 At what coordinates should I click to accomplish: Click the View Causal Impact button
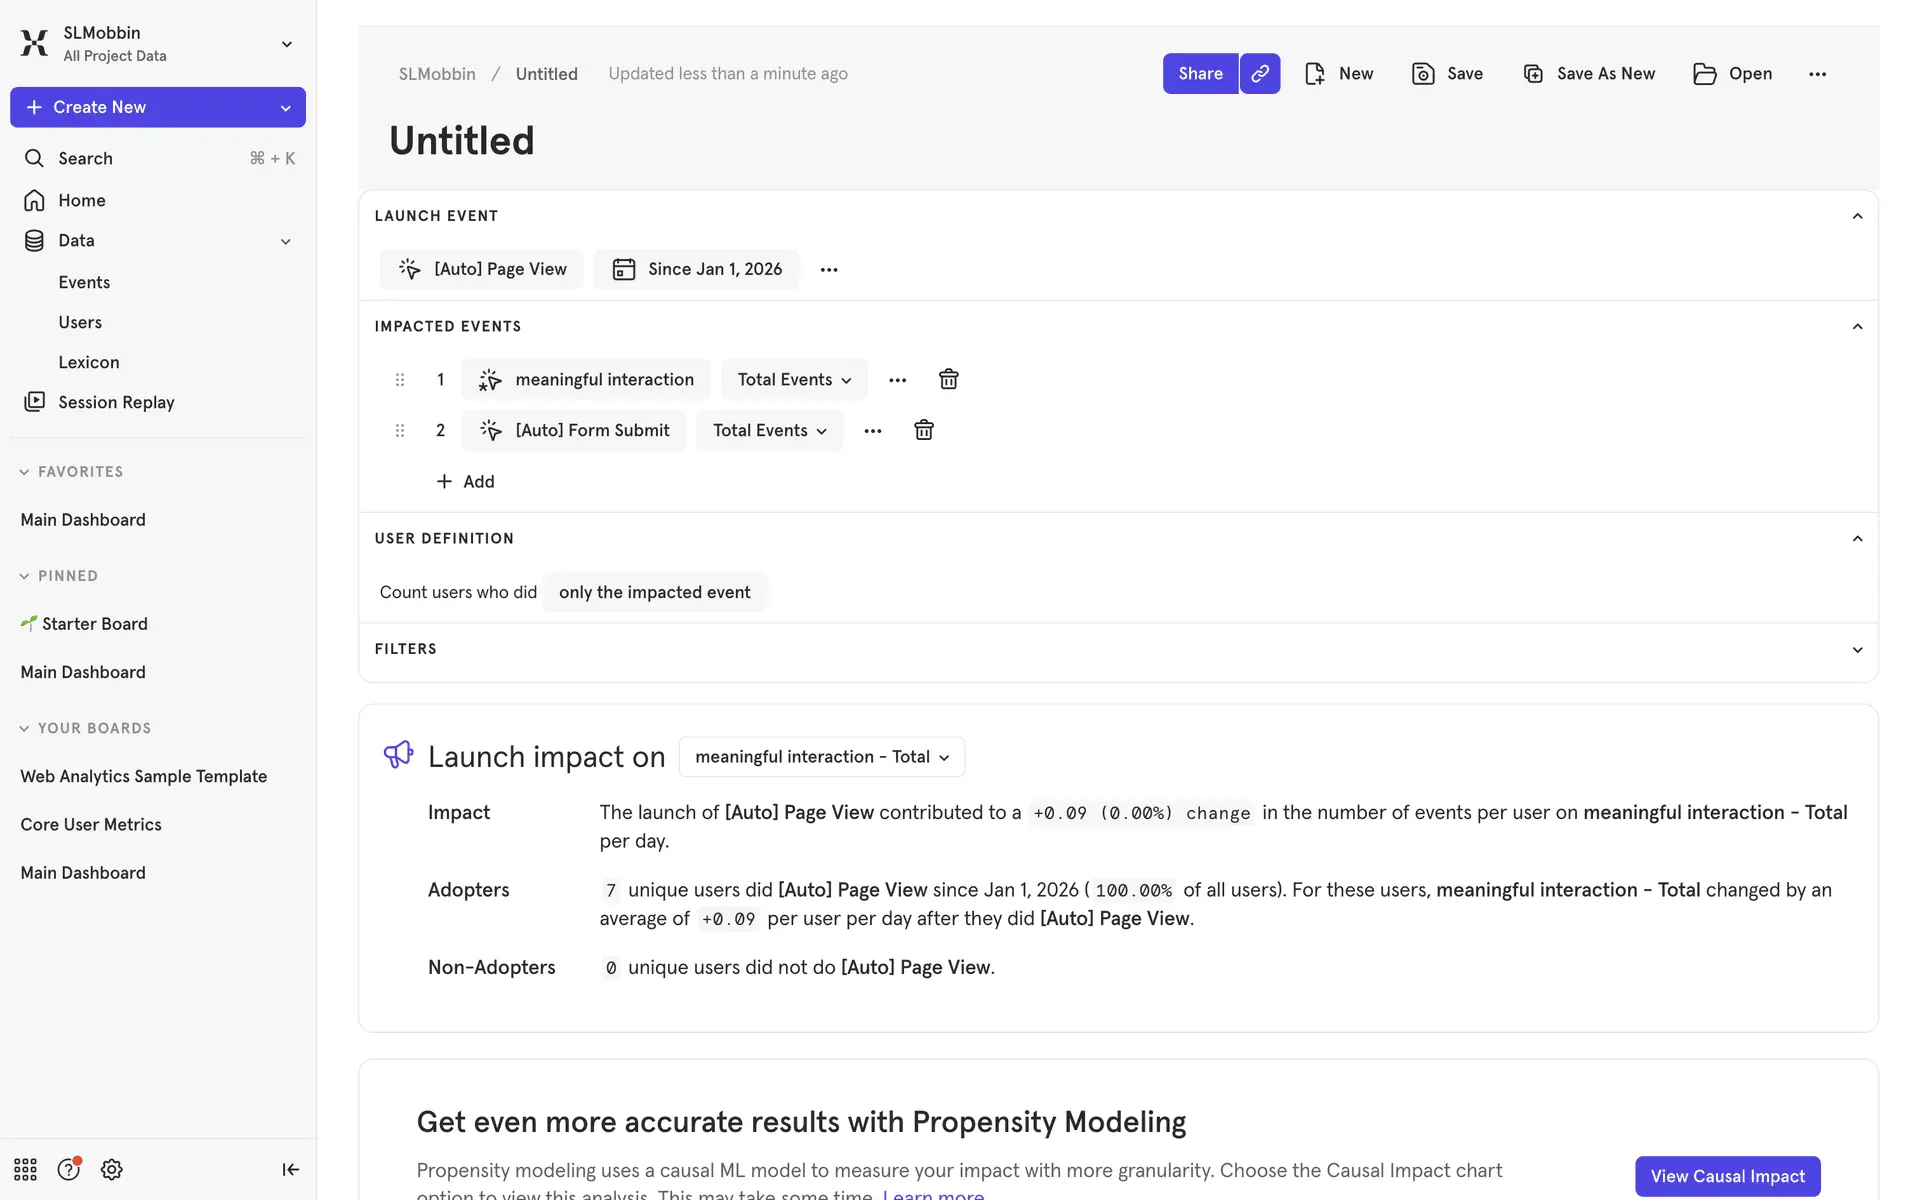1727,1176
